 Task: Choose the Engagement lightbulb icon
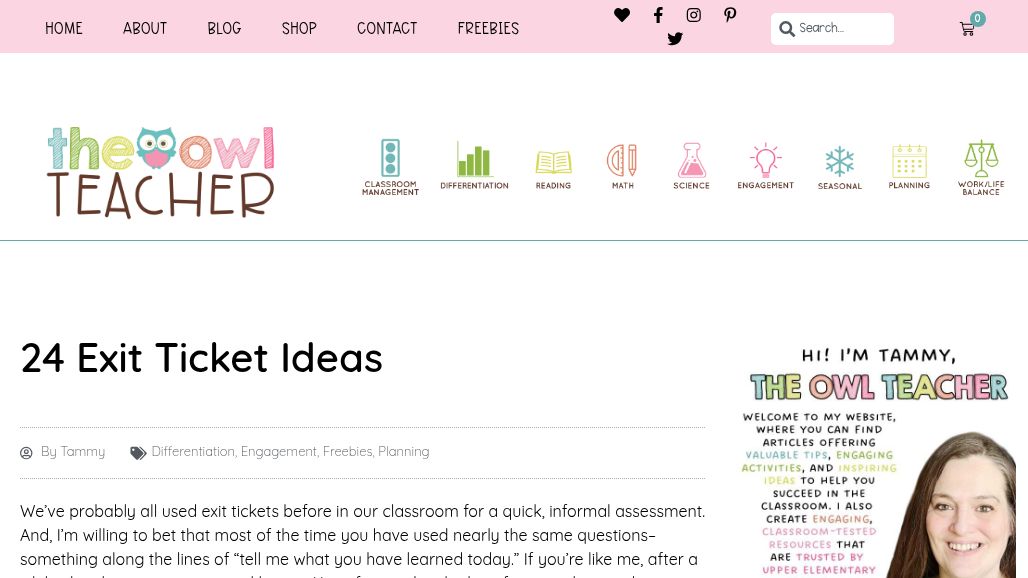pyautogui.click(x=765, y=160)
